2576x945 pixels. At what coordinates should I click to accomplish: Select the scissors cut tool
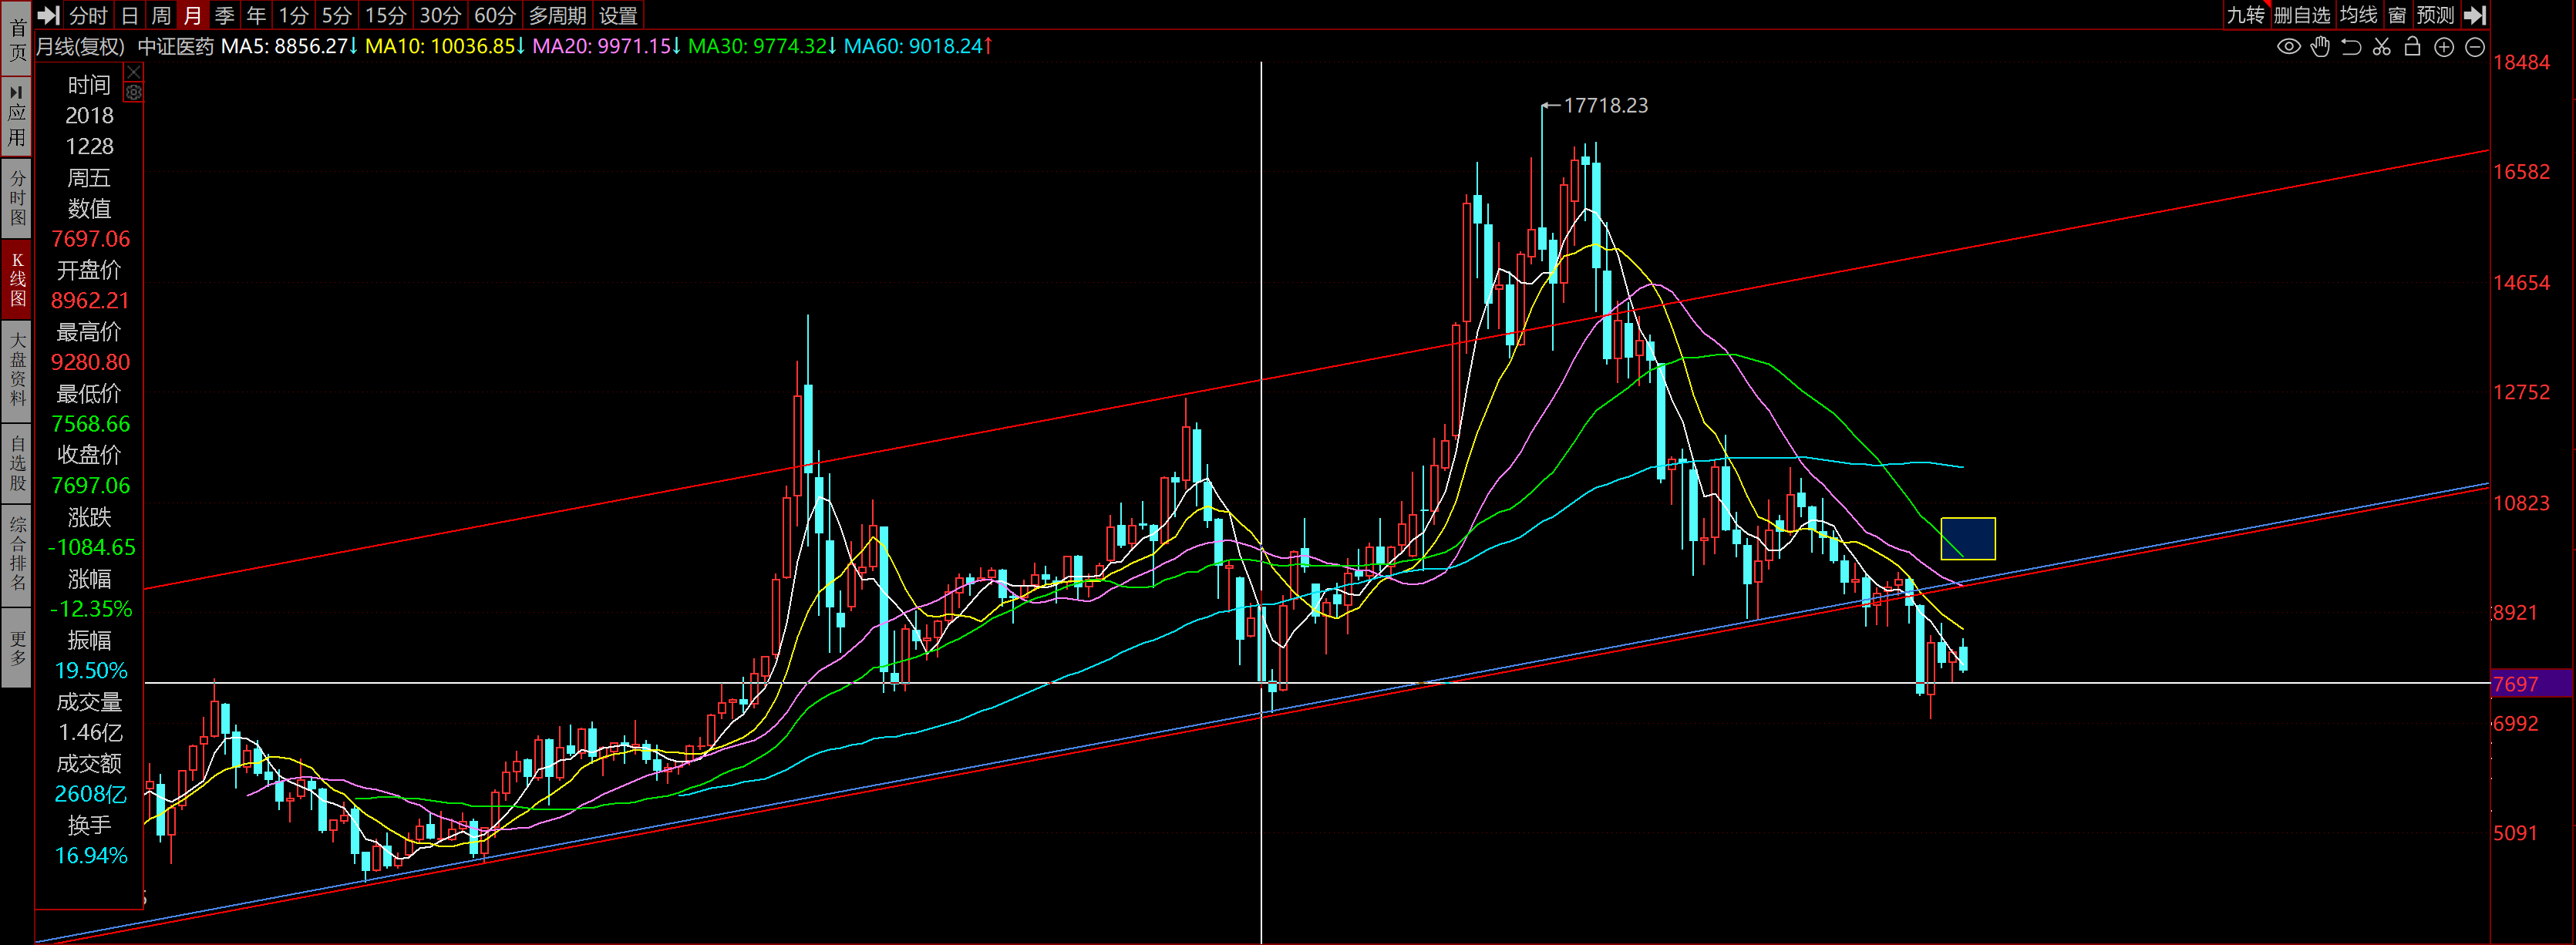[x=2382, y=47]
